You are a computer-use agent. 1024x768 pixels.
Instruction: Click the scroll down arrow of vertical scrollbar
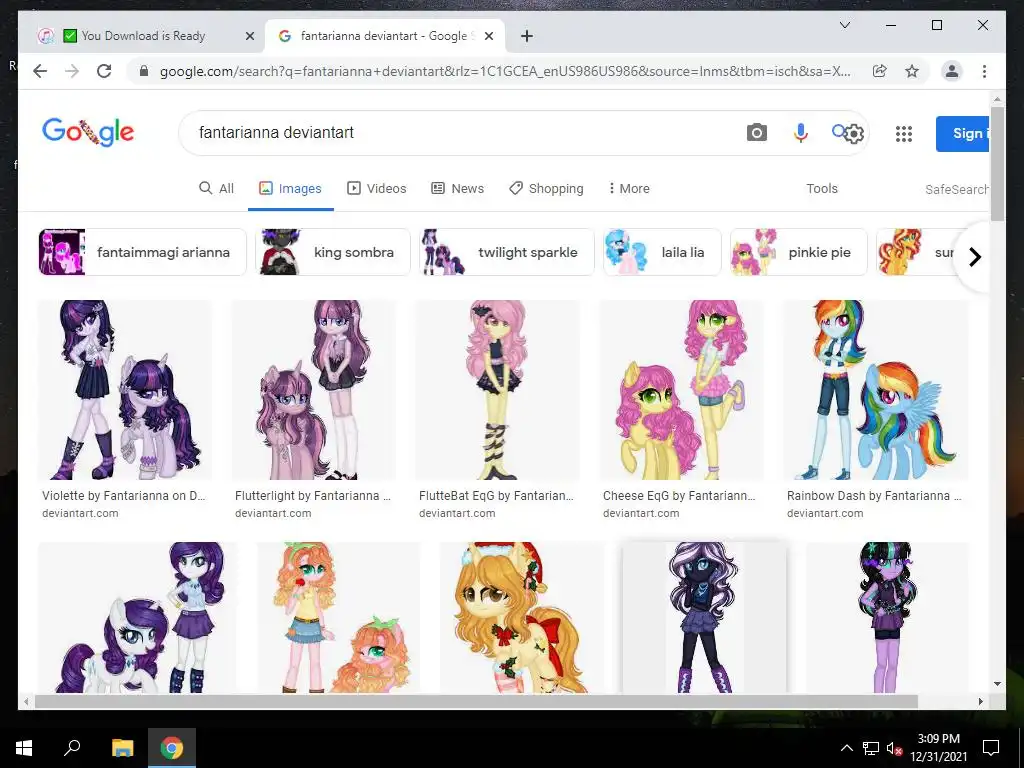[997, 684]
